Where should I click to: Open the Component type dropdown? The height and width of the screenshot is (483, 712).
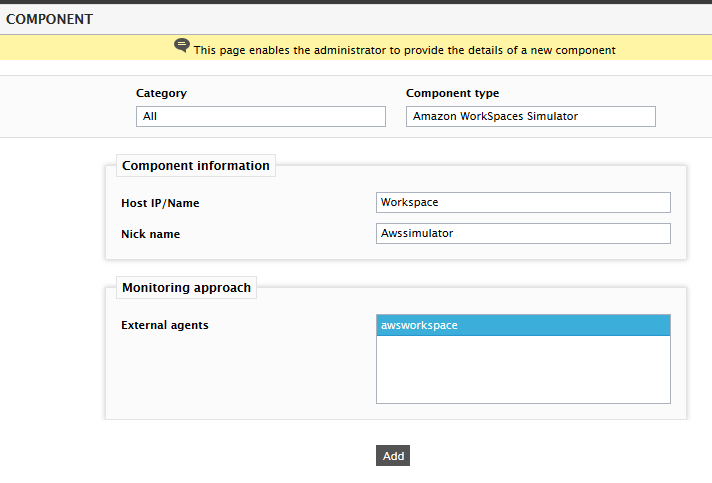[x=530, y=116]
